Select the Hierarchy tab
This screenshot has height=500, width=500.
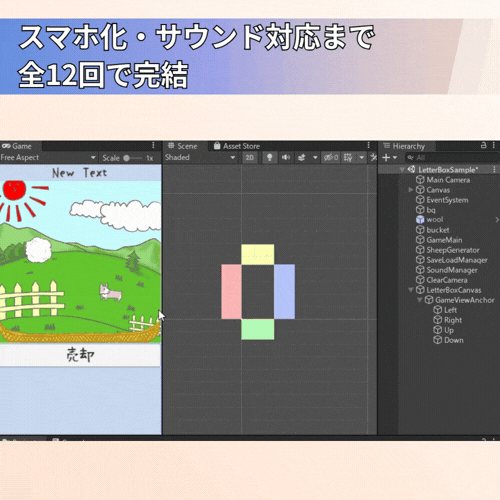404,146
